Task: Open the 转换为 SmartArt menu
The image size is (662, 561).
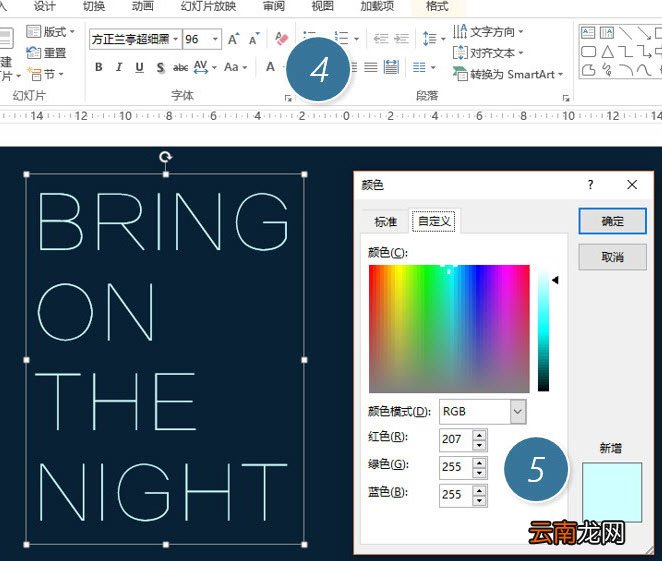Action: (508, 74)
